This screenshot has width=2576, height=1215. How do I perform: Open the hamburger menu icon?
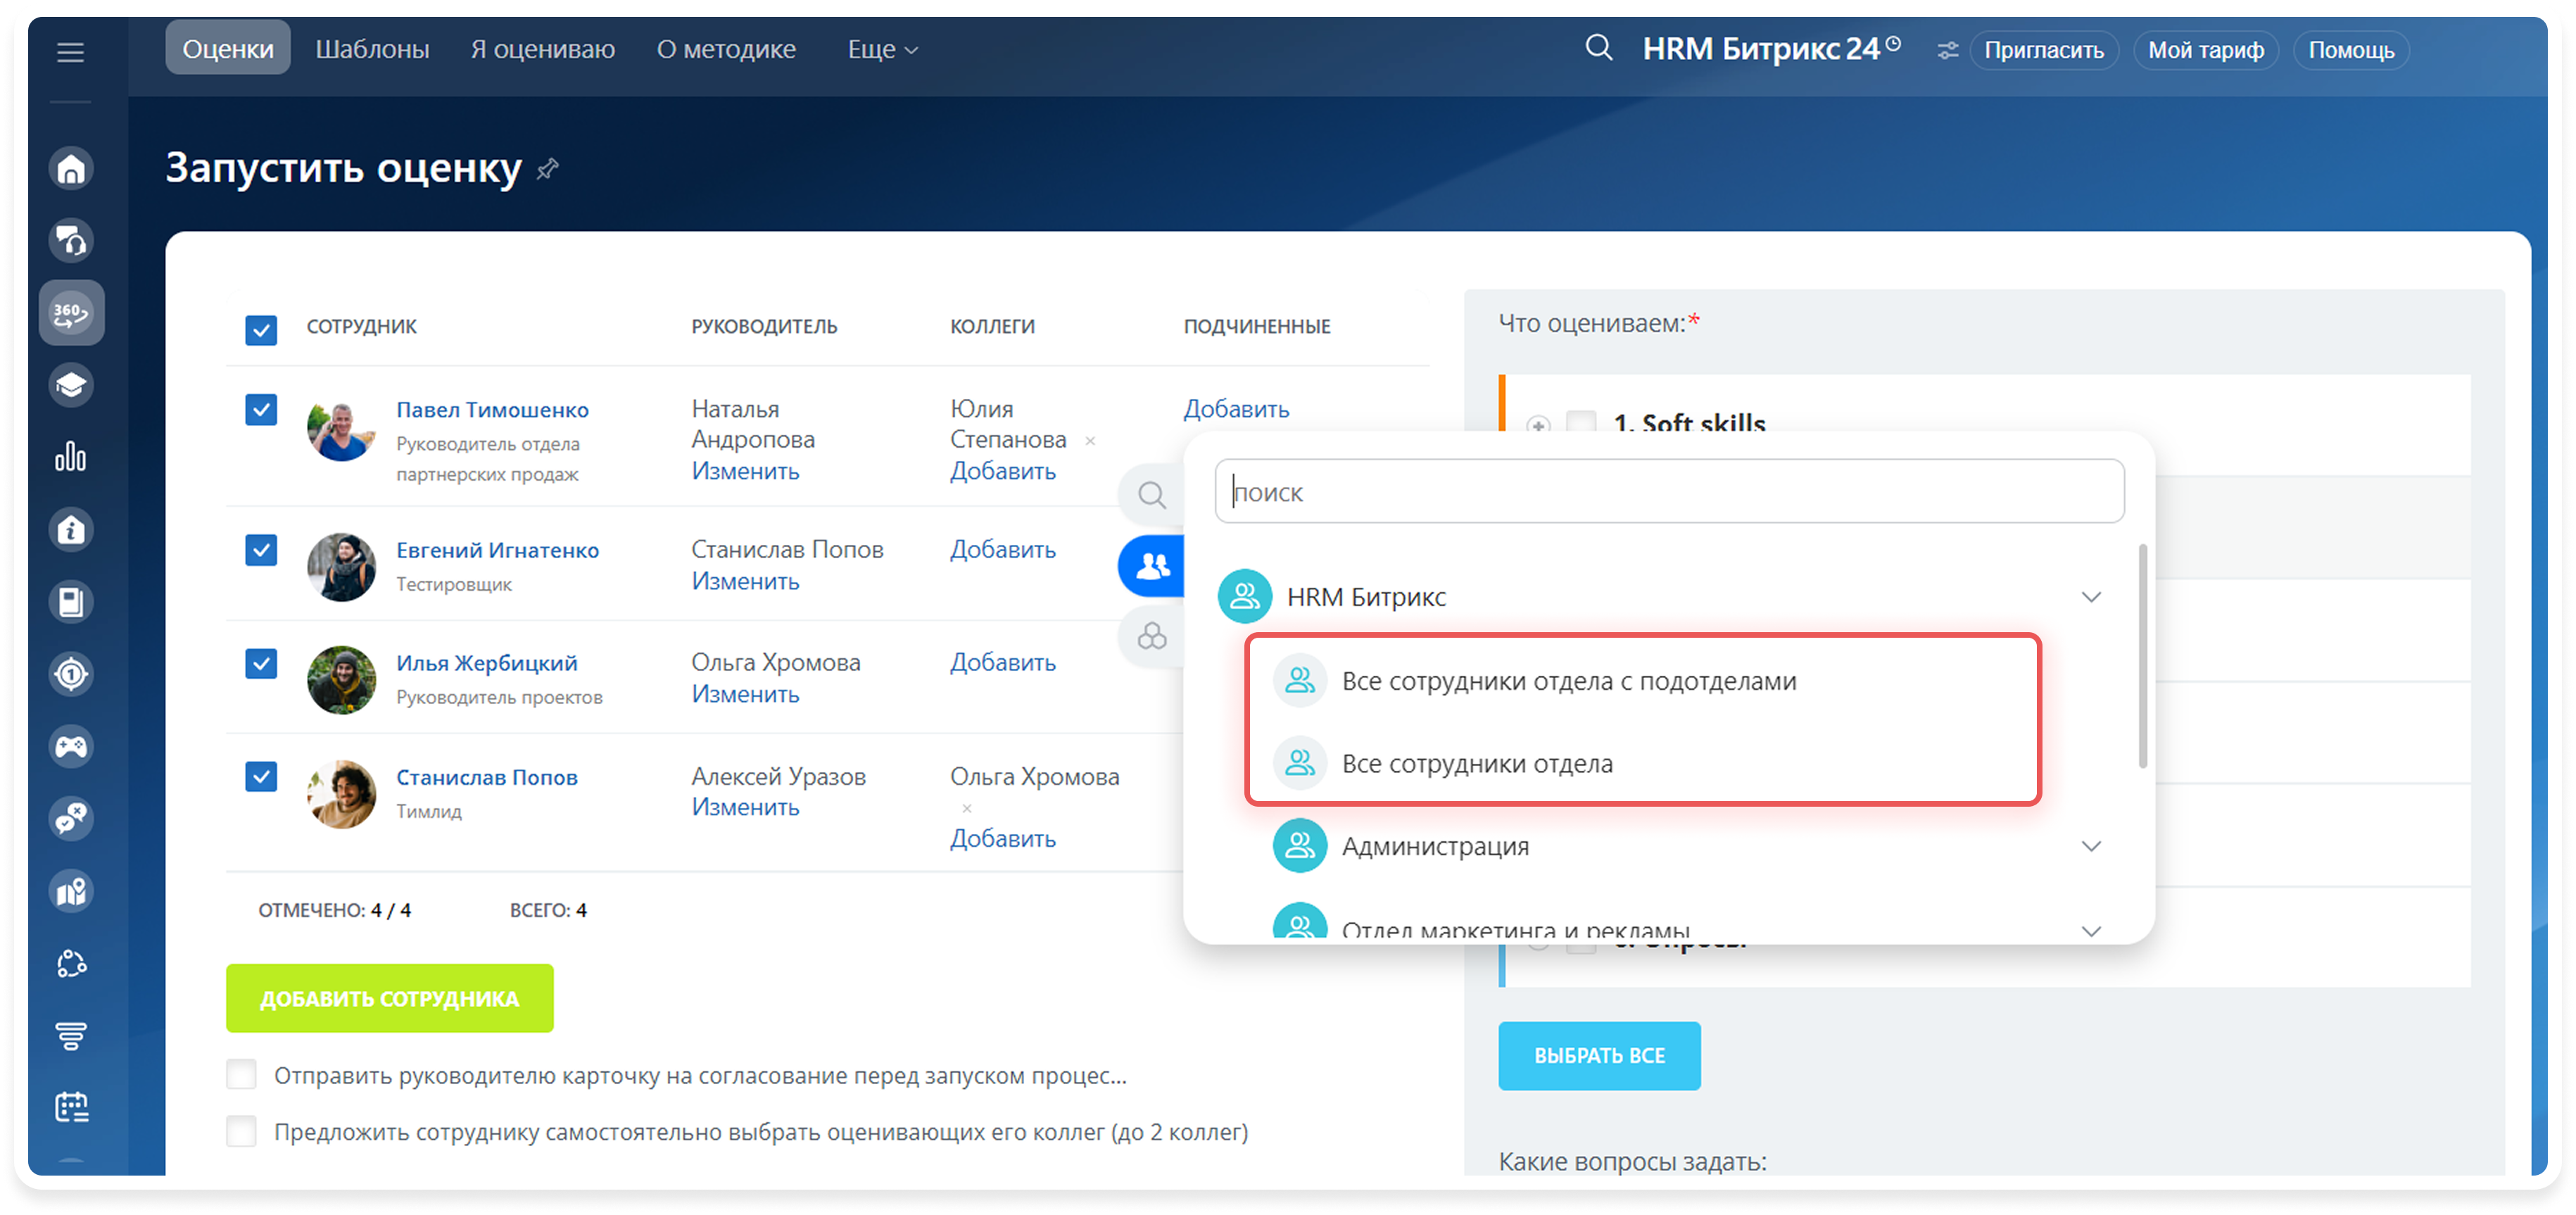point(70,52)
